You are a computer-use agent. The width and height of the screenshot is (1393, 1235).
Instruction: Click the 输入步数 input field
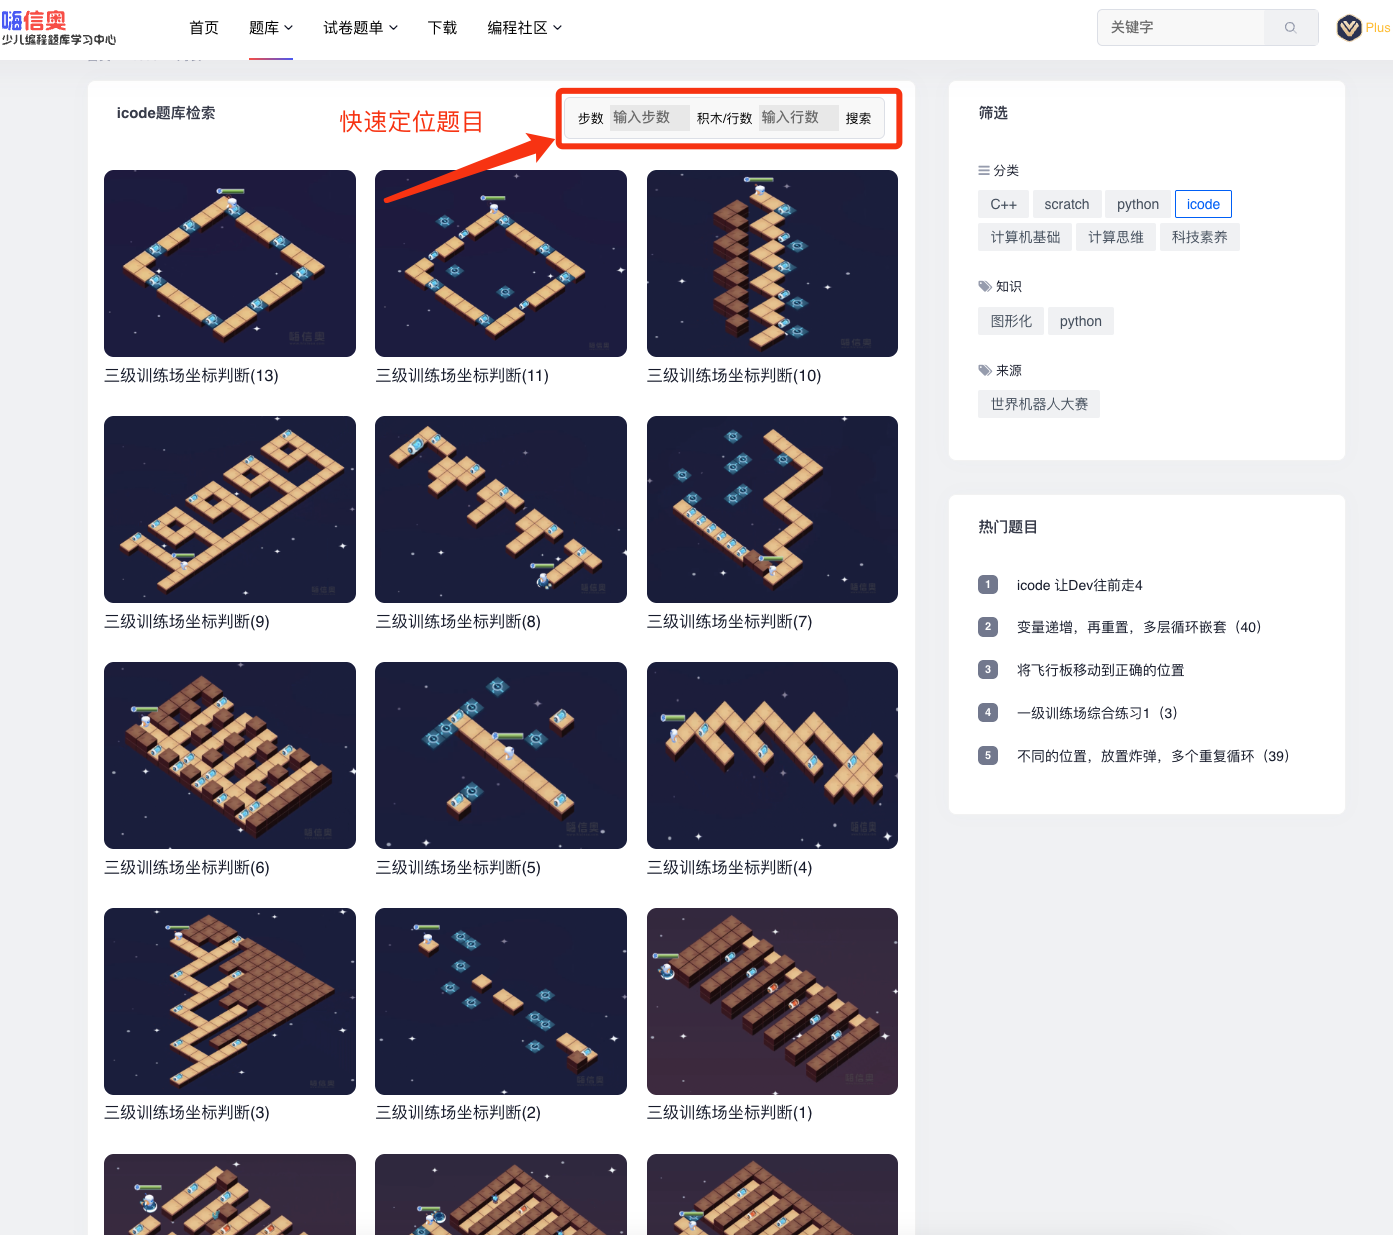click(650, 118)
